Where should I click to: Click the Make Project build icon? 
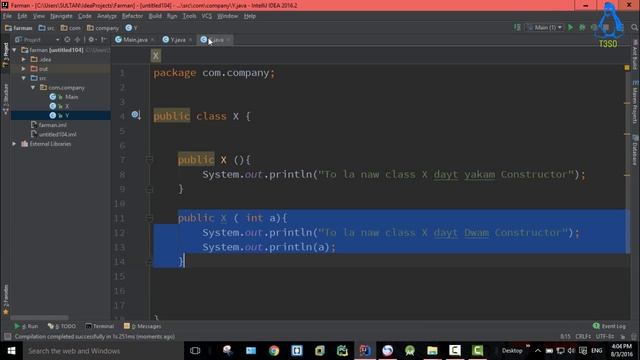click(517, 27)
